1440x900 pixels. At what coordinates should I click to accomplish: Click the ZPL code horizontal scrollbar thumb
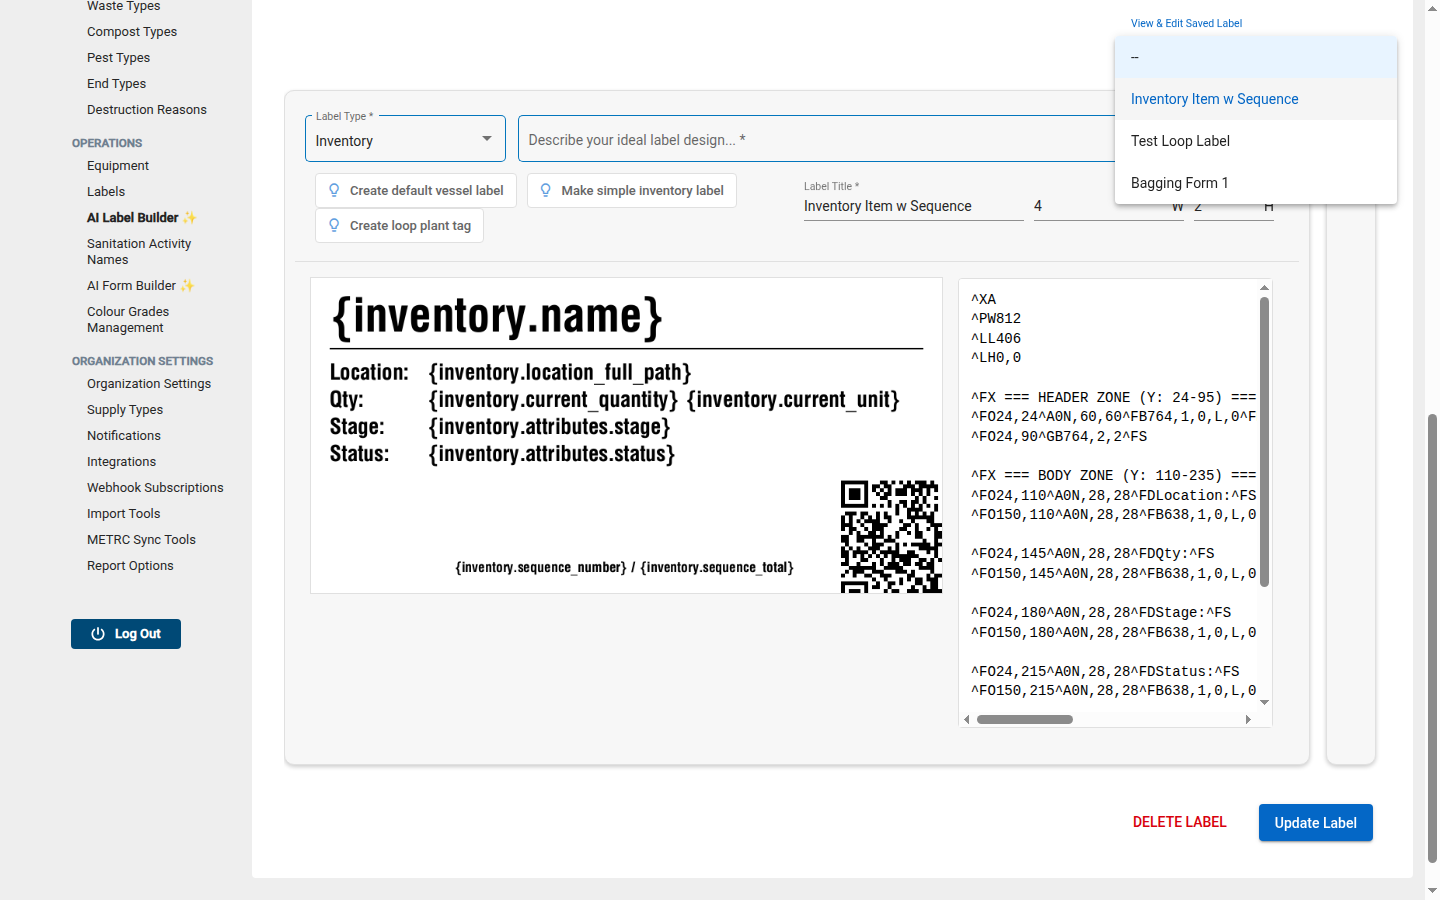coord(1025,719)
